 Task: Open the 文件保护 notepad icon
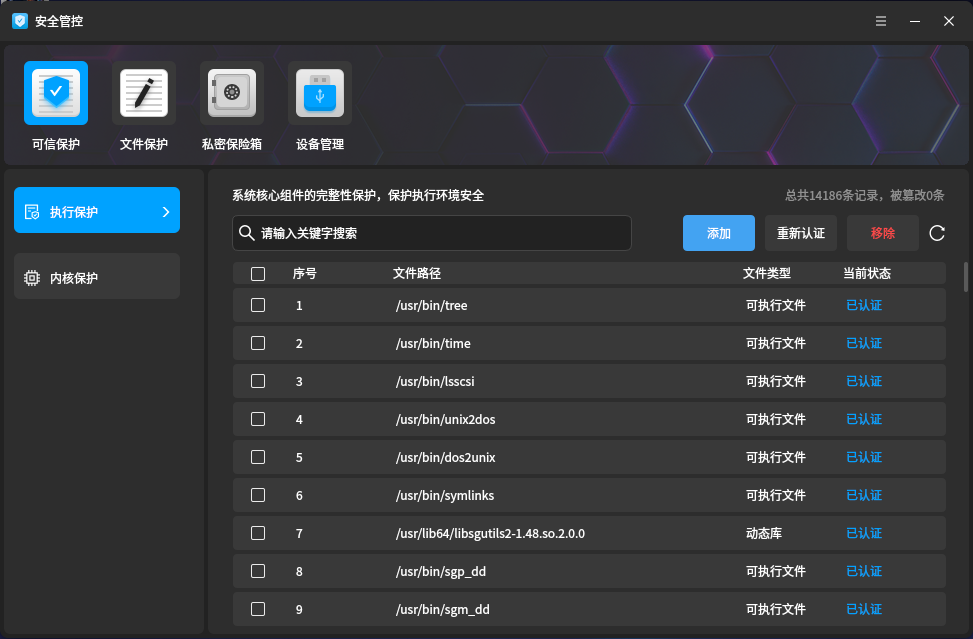[144, 93]
